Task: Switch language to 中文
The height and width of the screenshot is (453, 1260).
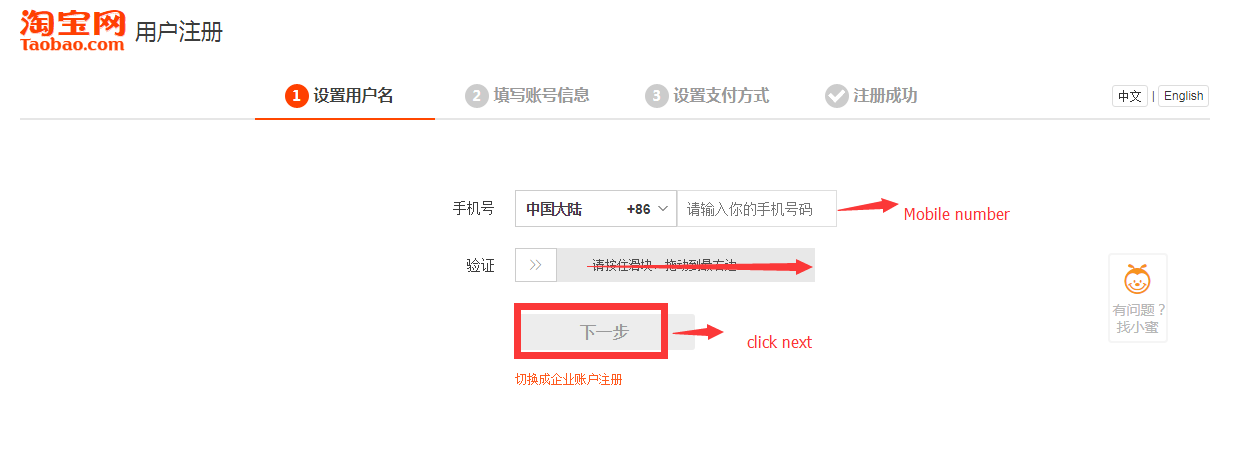Action: point(1130,96)
